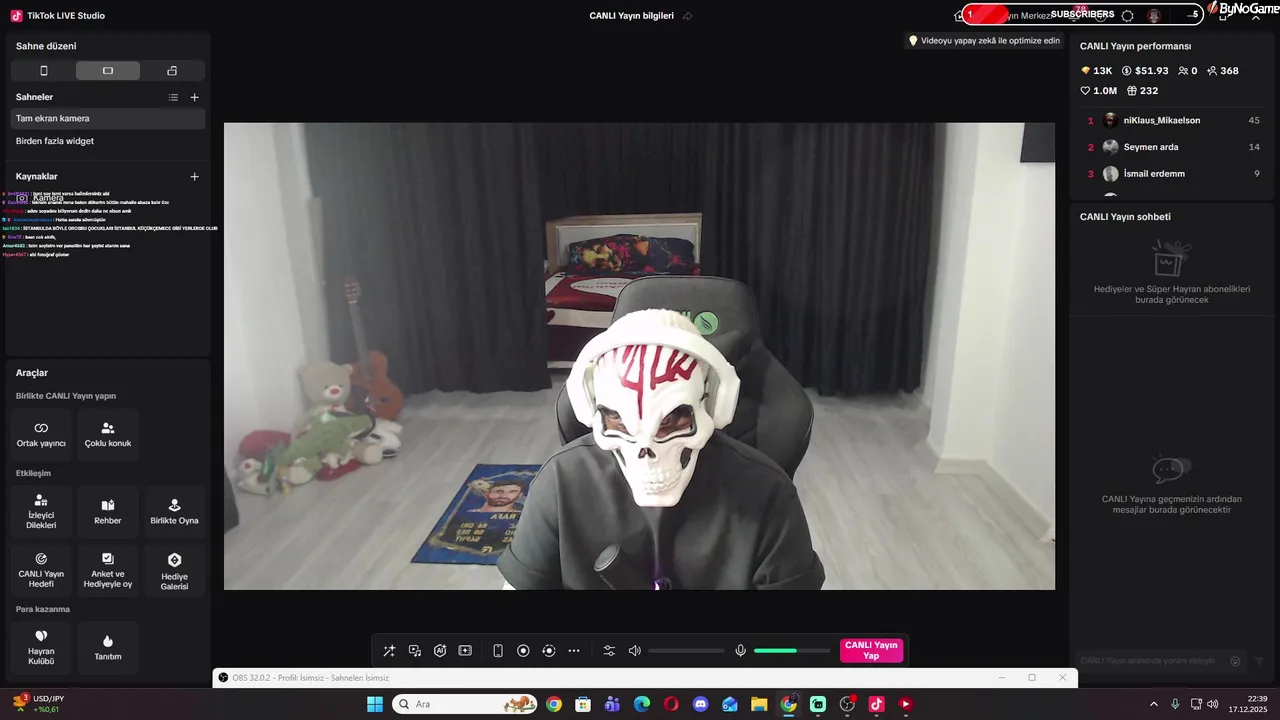Image resolution: width=1280 pixels, height=720 pixels.
Task: Open more options three-dot menu
Action: coord(574,651)
